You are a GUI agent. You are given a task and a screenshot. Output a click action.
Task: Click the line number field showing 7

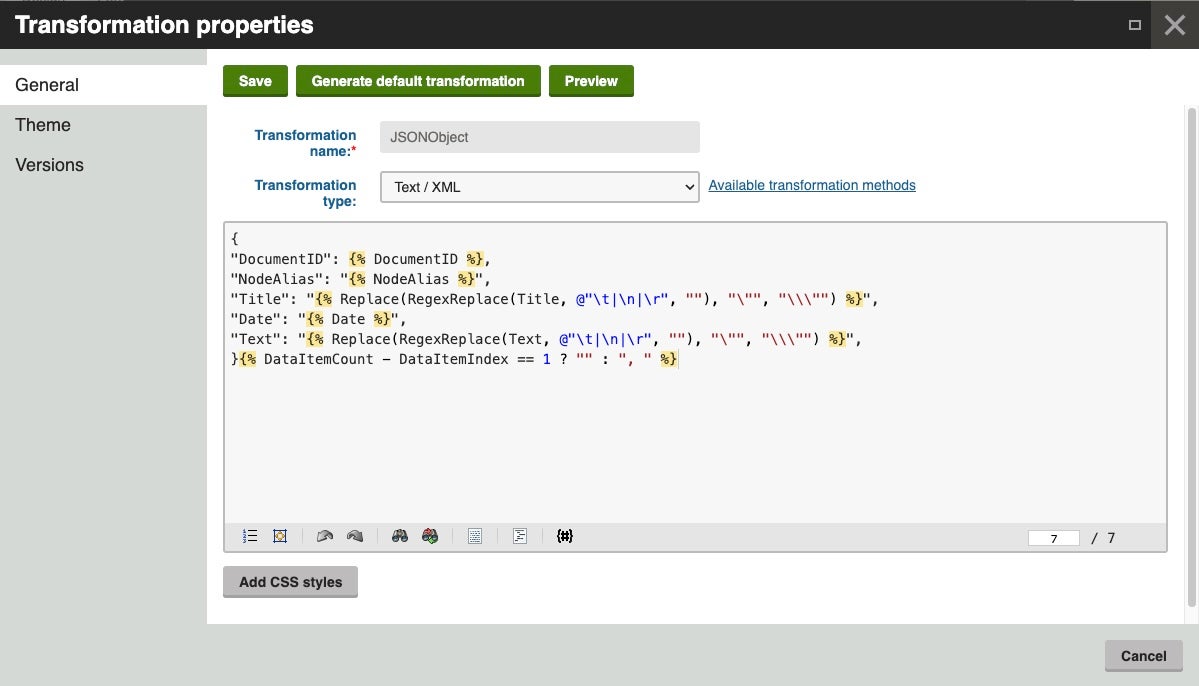tap(1053, 538)
